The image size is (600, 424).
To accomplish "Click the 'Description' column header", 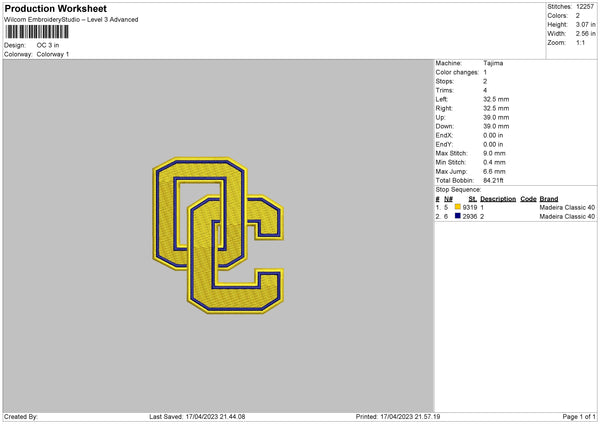I will point(498,199).
